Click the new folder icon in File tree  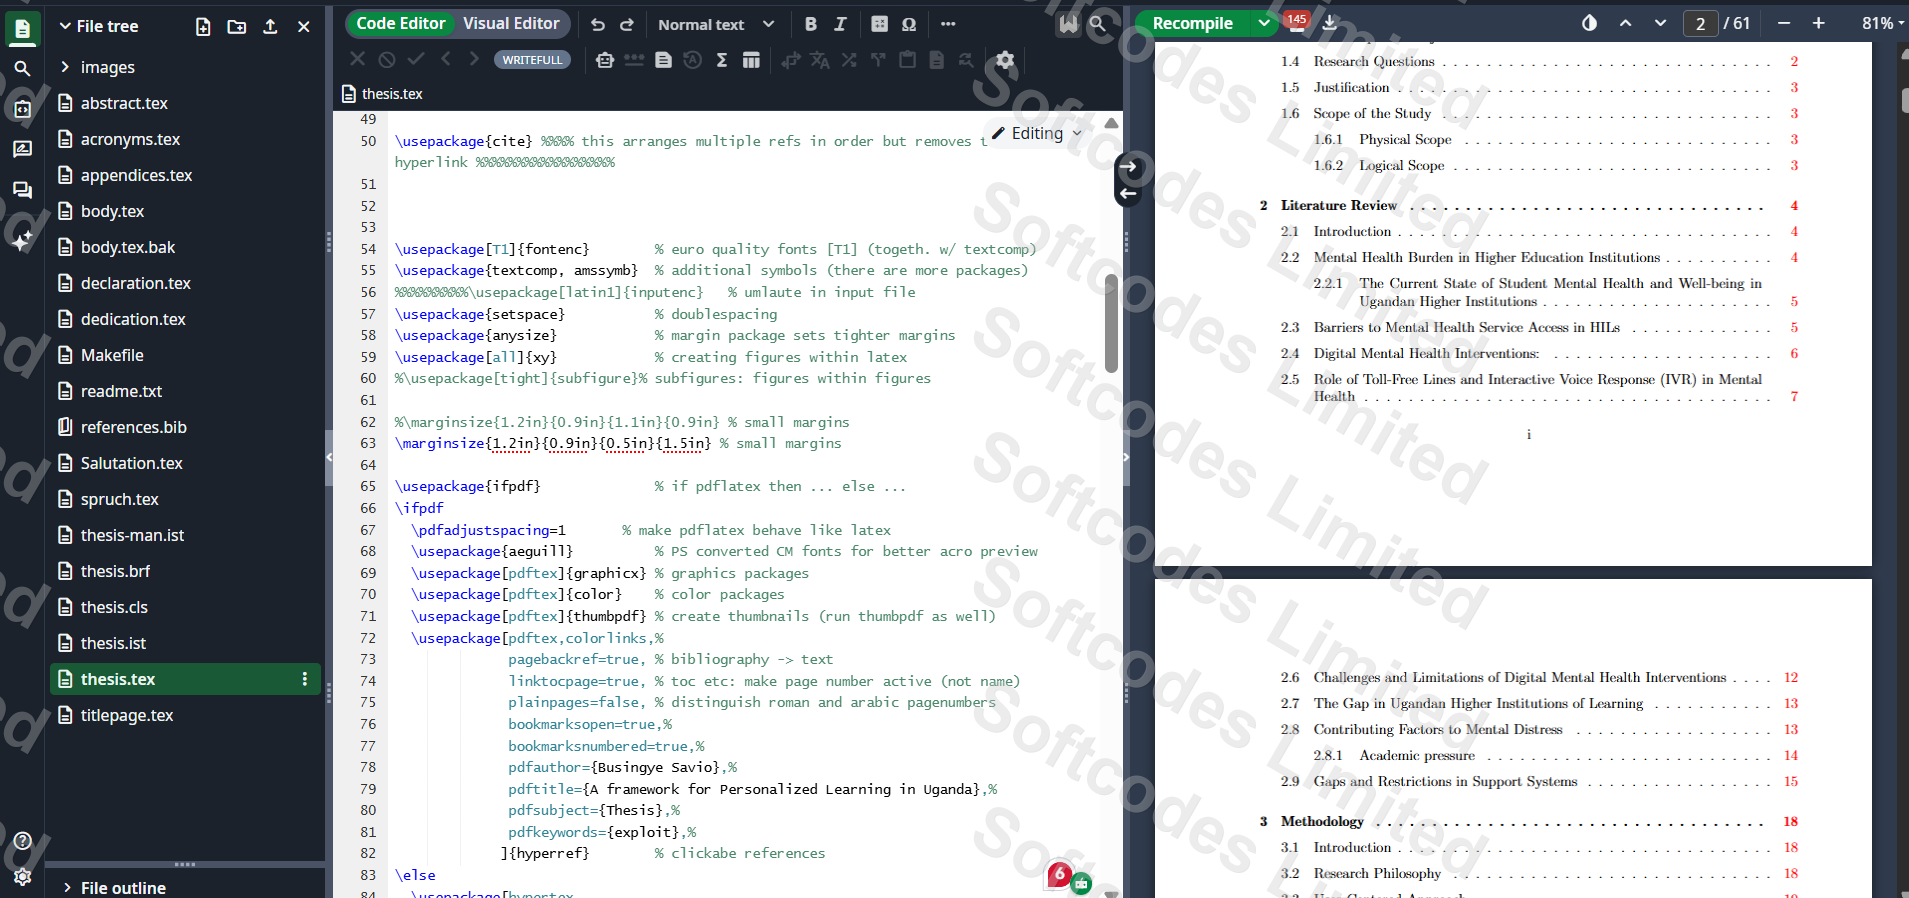(237, 27)
